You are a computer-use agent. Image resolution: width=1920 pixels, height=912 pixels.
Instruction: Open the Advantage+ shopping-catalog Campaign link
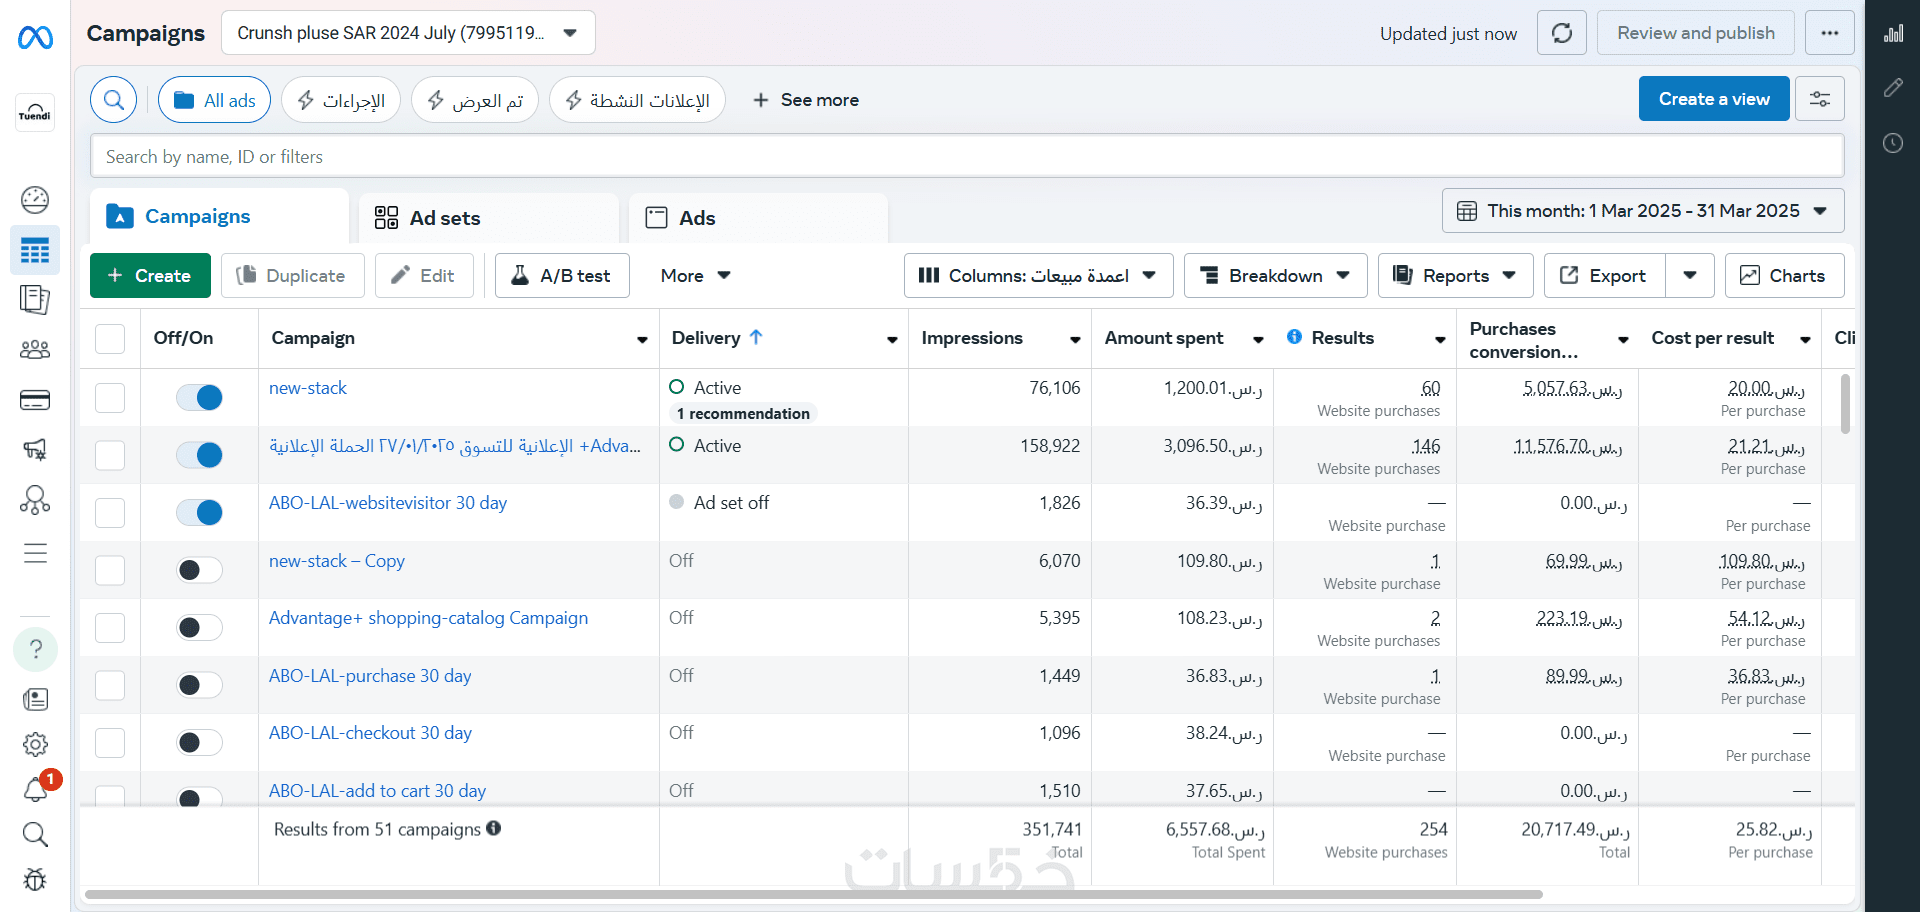click(x=428, y=618)
